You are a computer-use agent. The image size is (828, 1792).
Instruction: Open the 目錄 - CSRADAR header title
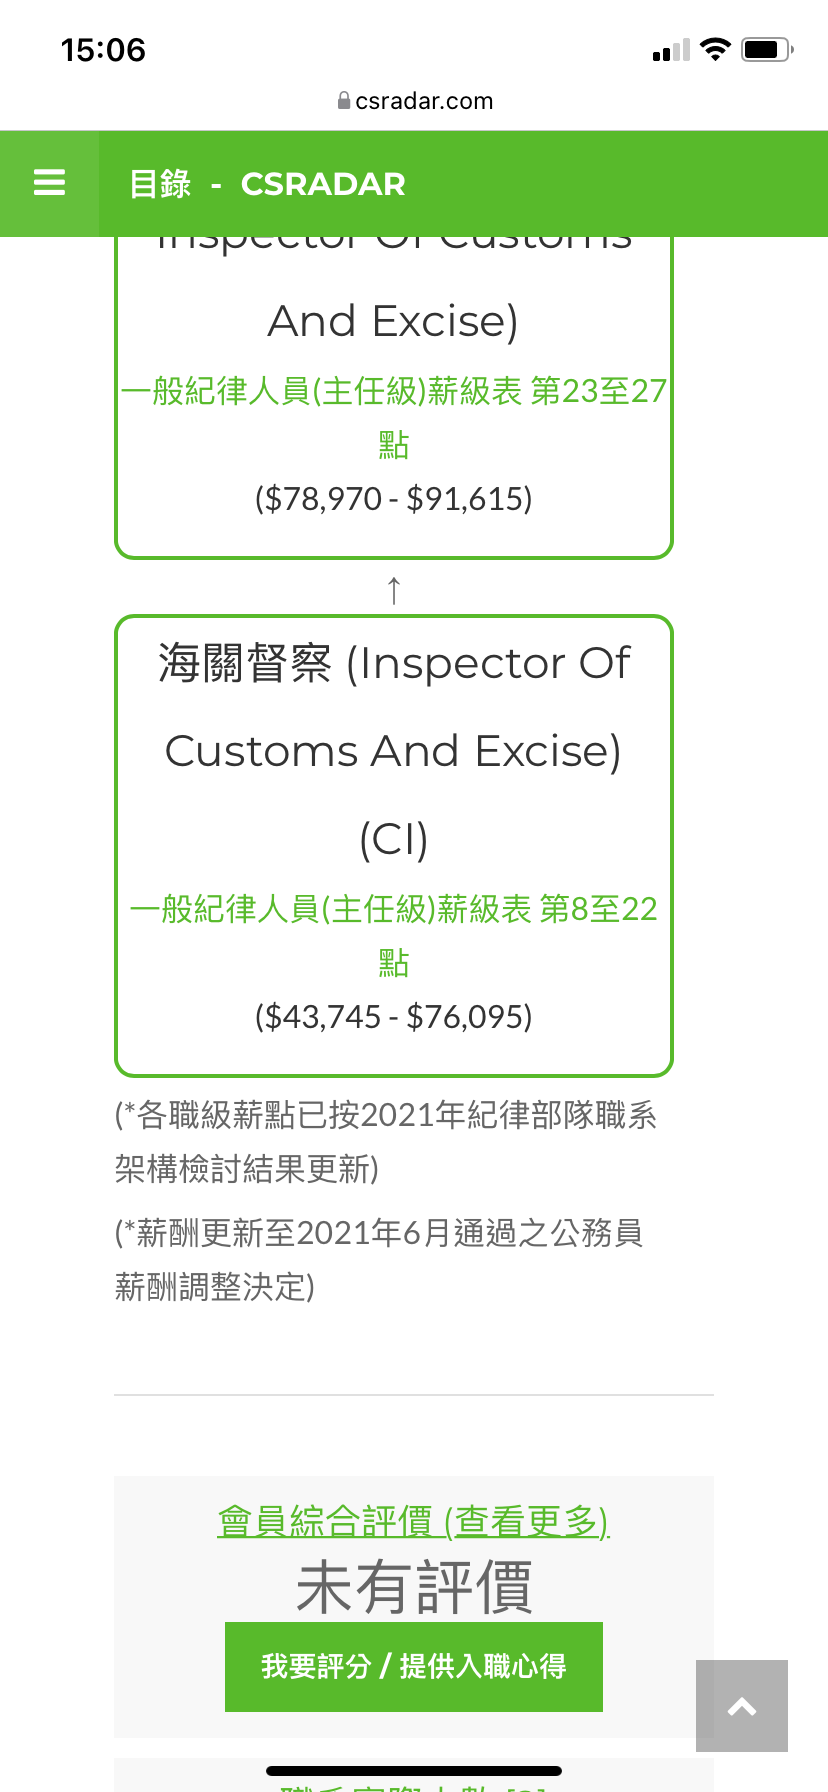tap(267, 184)
